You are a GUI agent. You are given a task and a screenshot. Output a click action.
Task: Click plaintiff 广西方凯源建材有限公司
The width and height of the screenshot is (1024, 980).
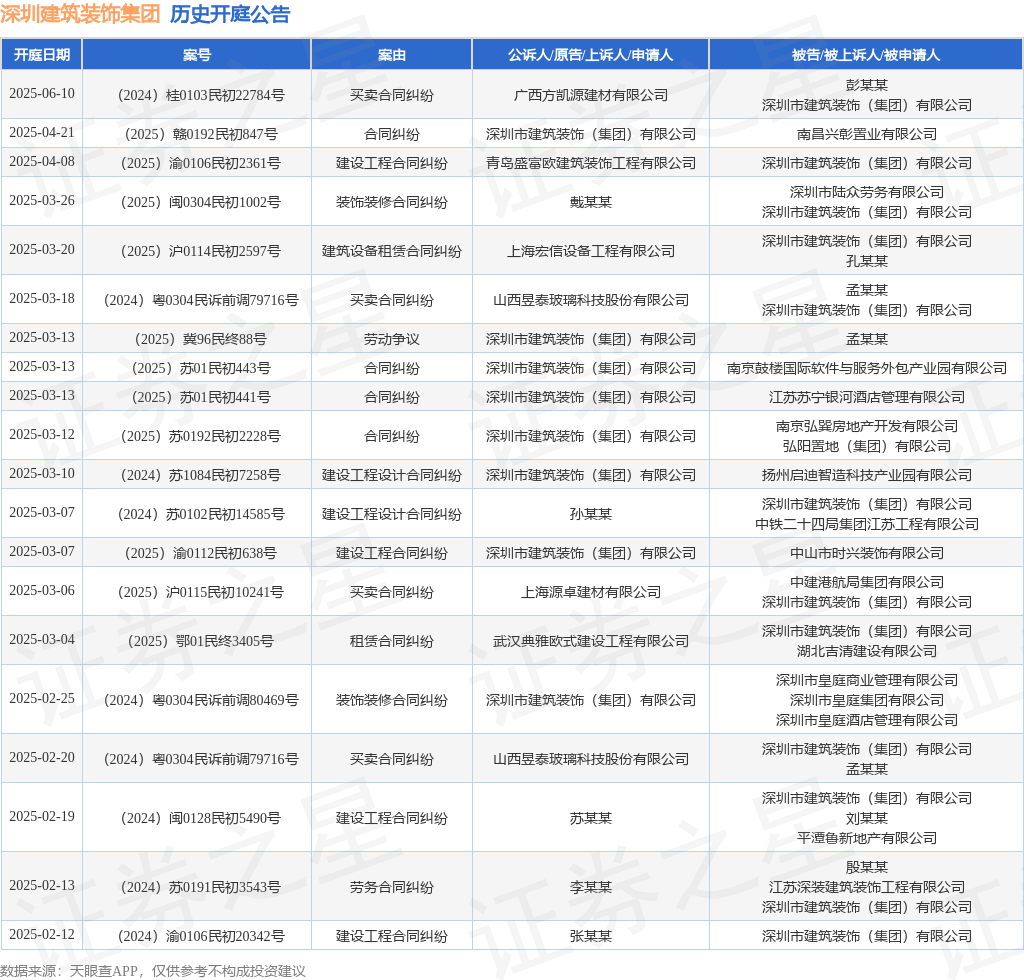(x=590, y=95)
